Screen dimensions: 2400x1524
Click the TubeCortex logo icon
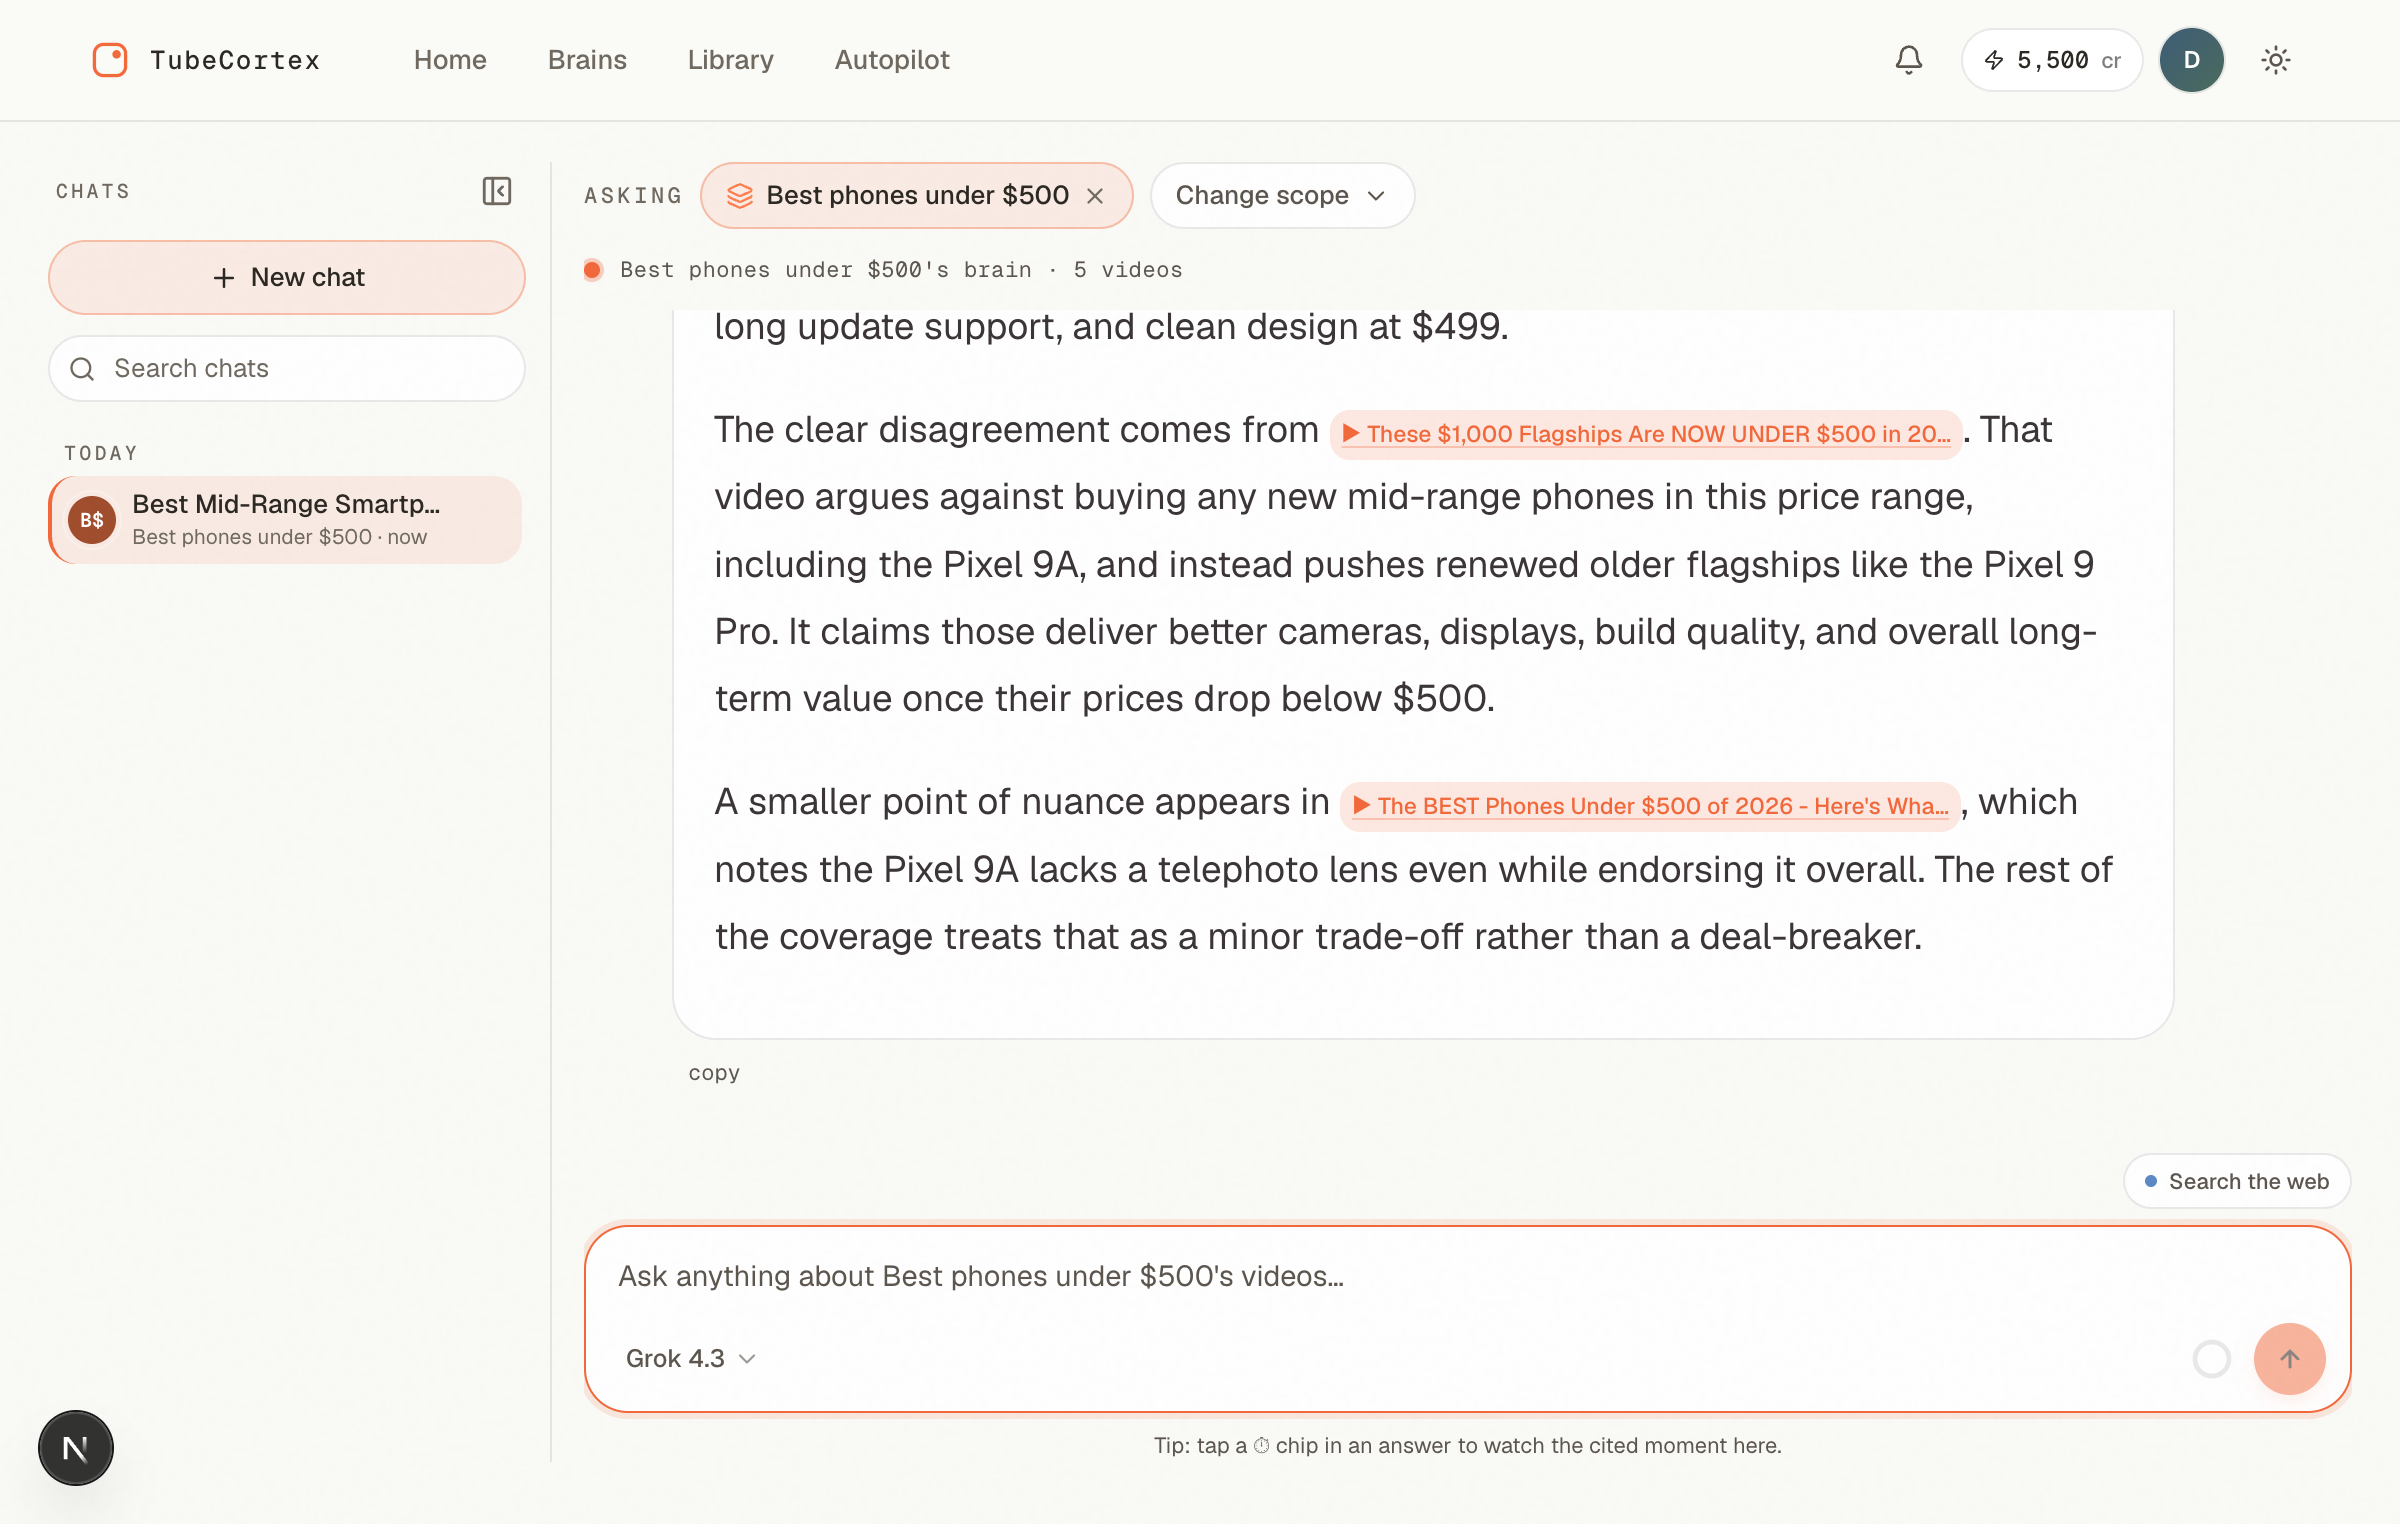[110, 60]
